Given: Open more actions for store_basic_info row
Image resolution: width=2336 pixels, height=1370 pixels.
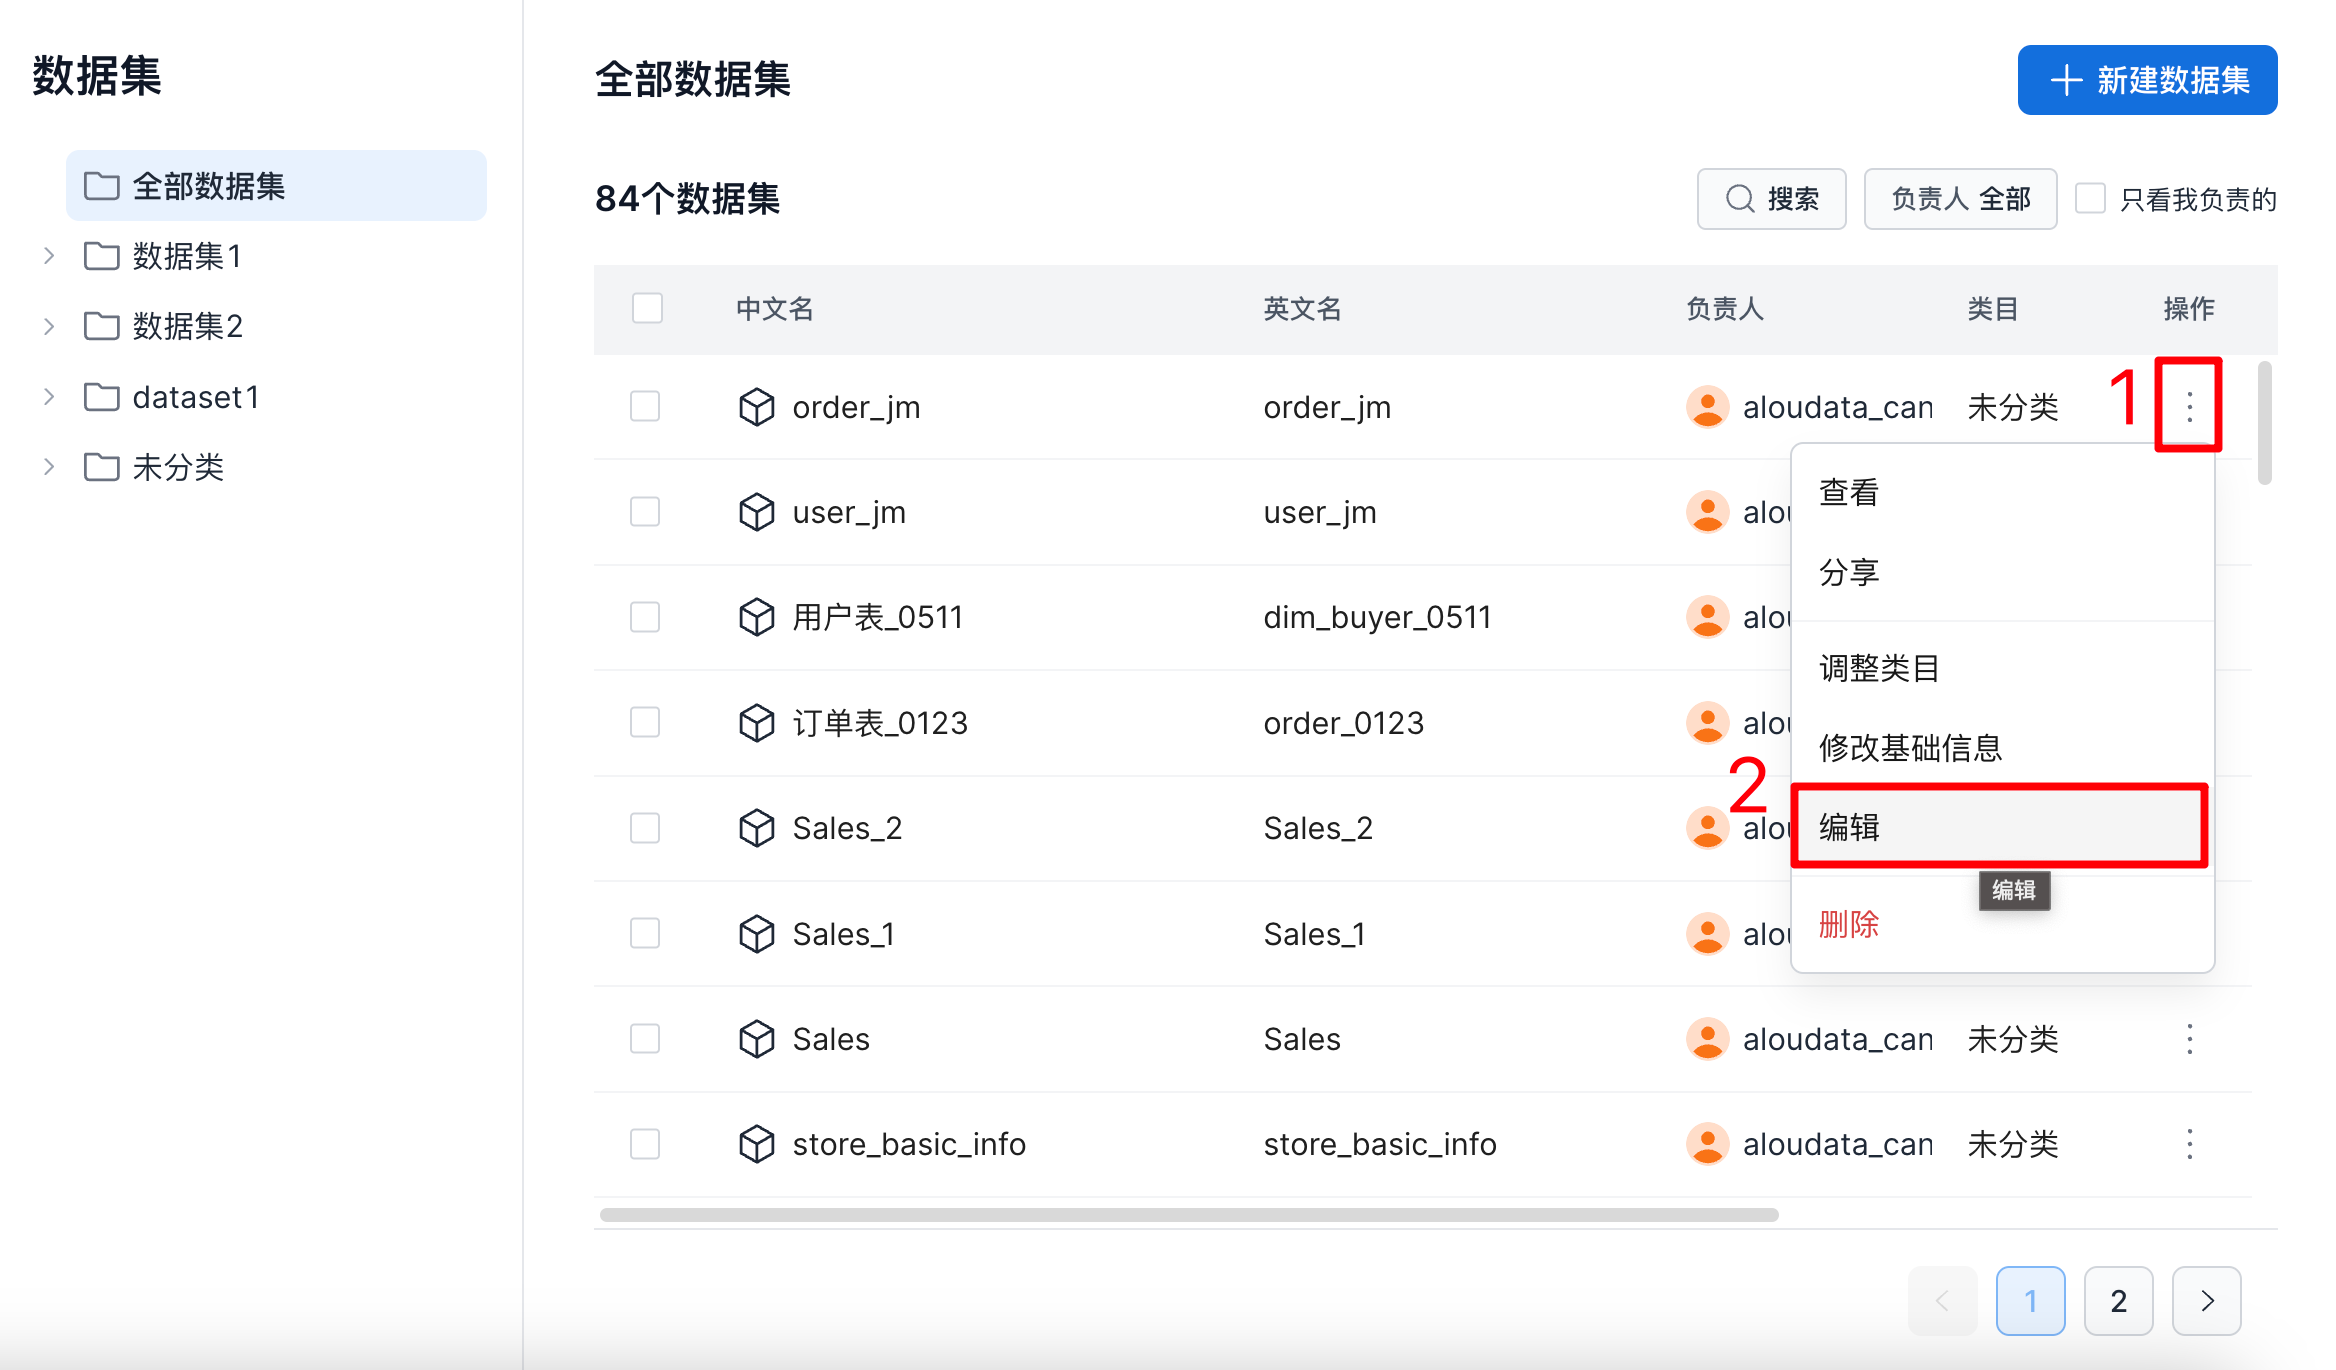Looking at the screenshot, I should point(2189,1144).
